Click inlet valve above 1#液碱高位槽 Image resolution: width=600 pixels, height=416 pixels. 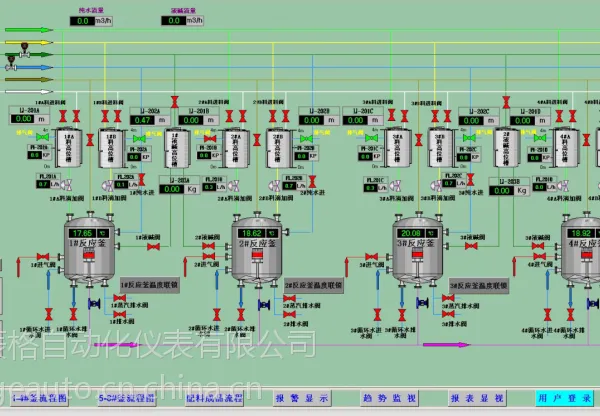point(174,102)
